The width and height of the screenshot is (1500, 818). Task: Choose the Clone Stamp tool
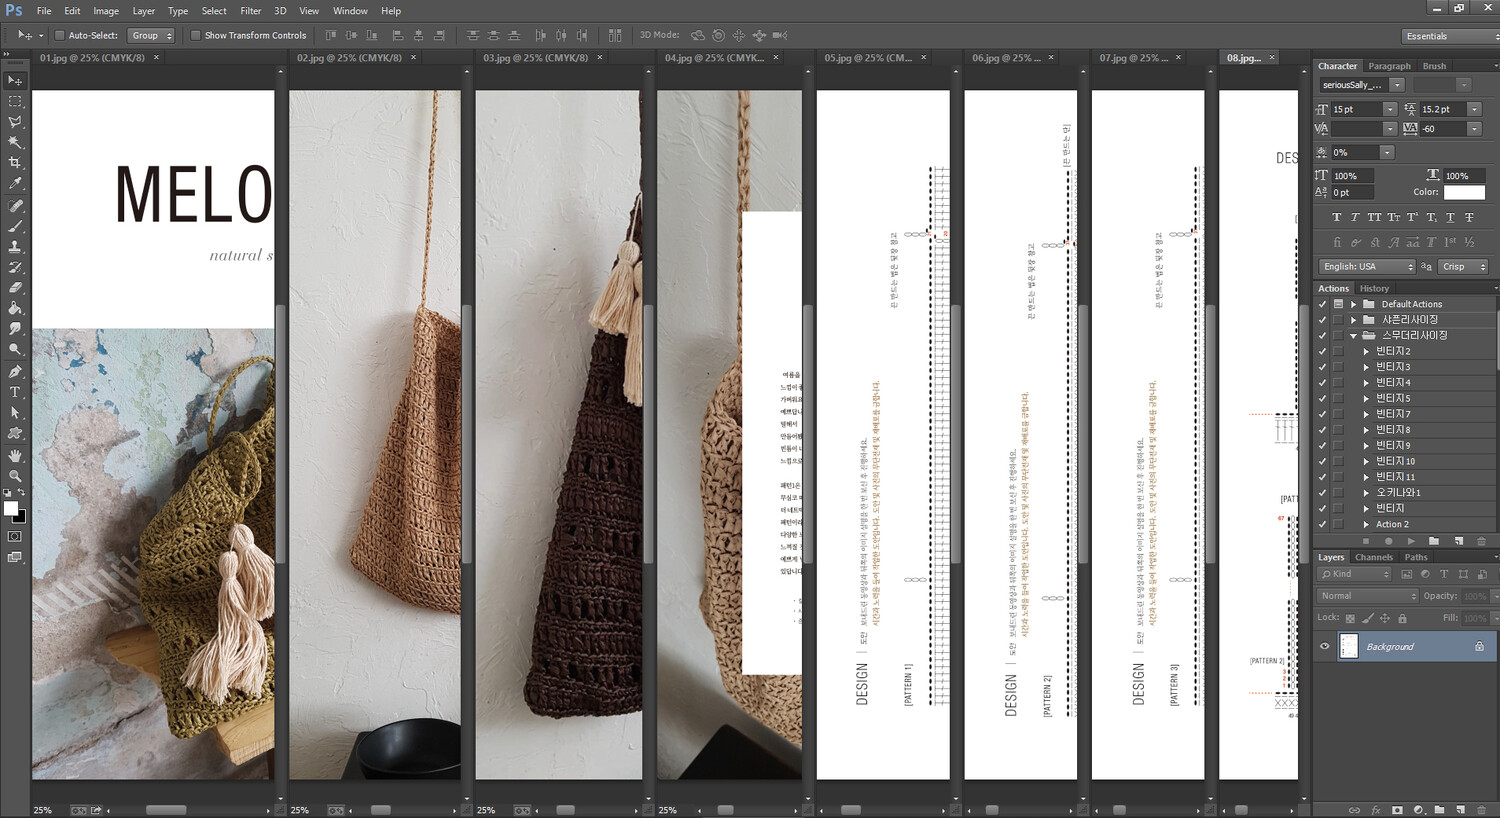coord(15,247)
